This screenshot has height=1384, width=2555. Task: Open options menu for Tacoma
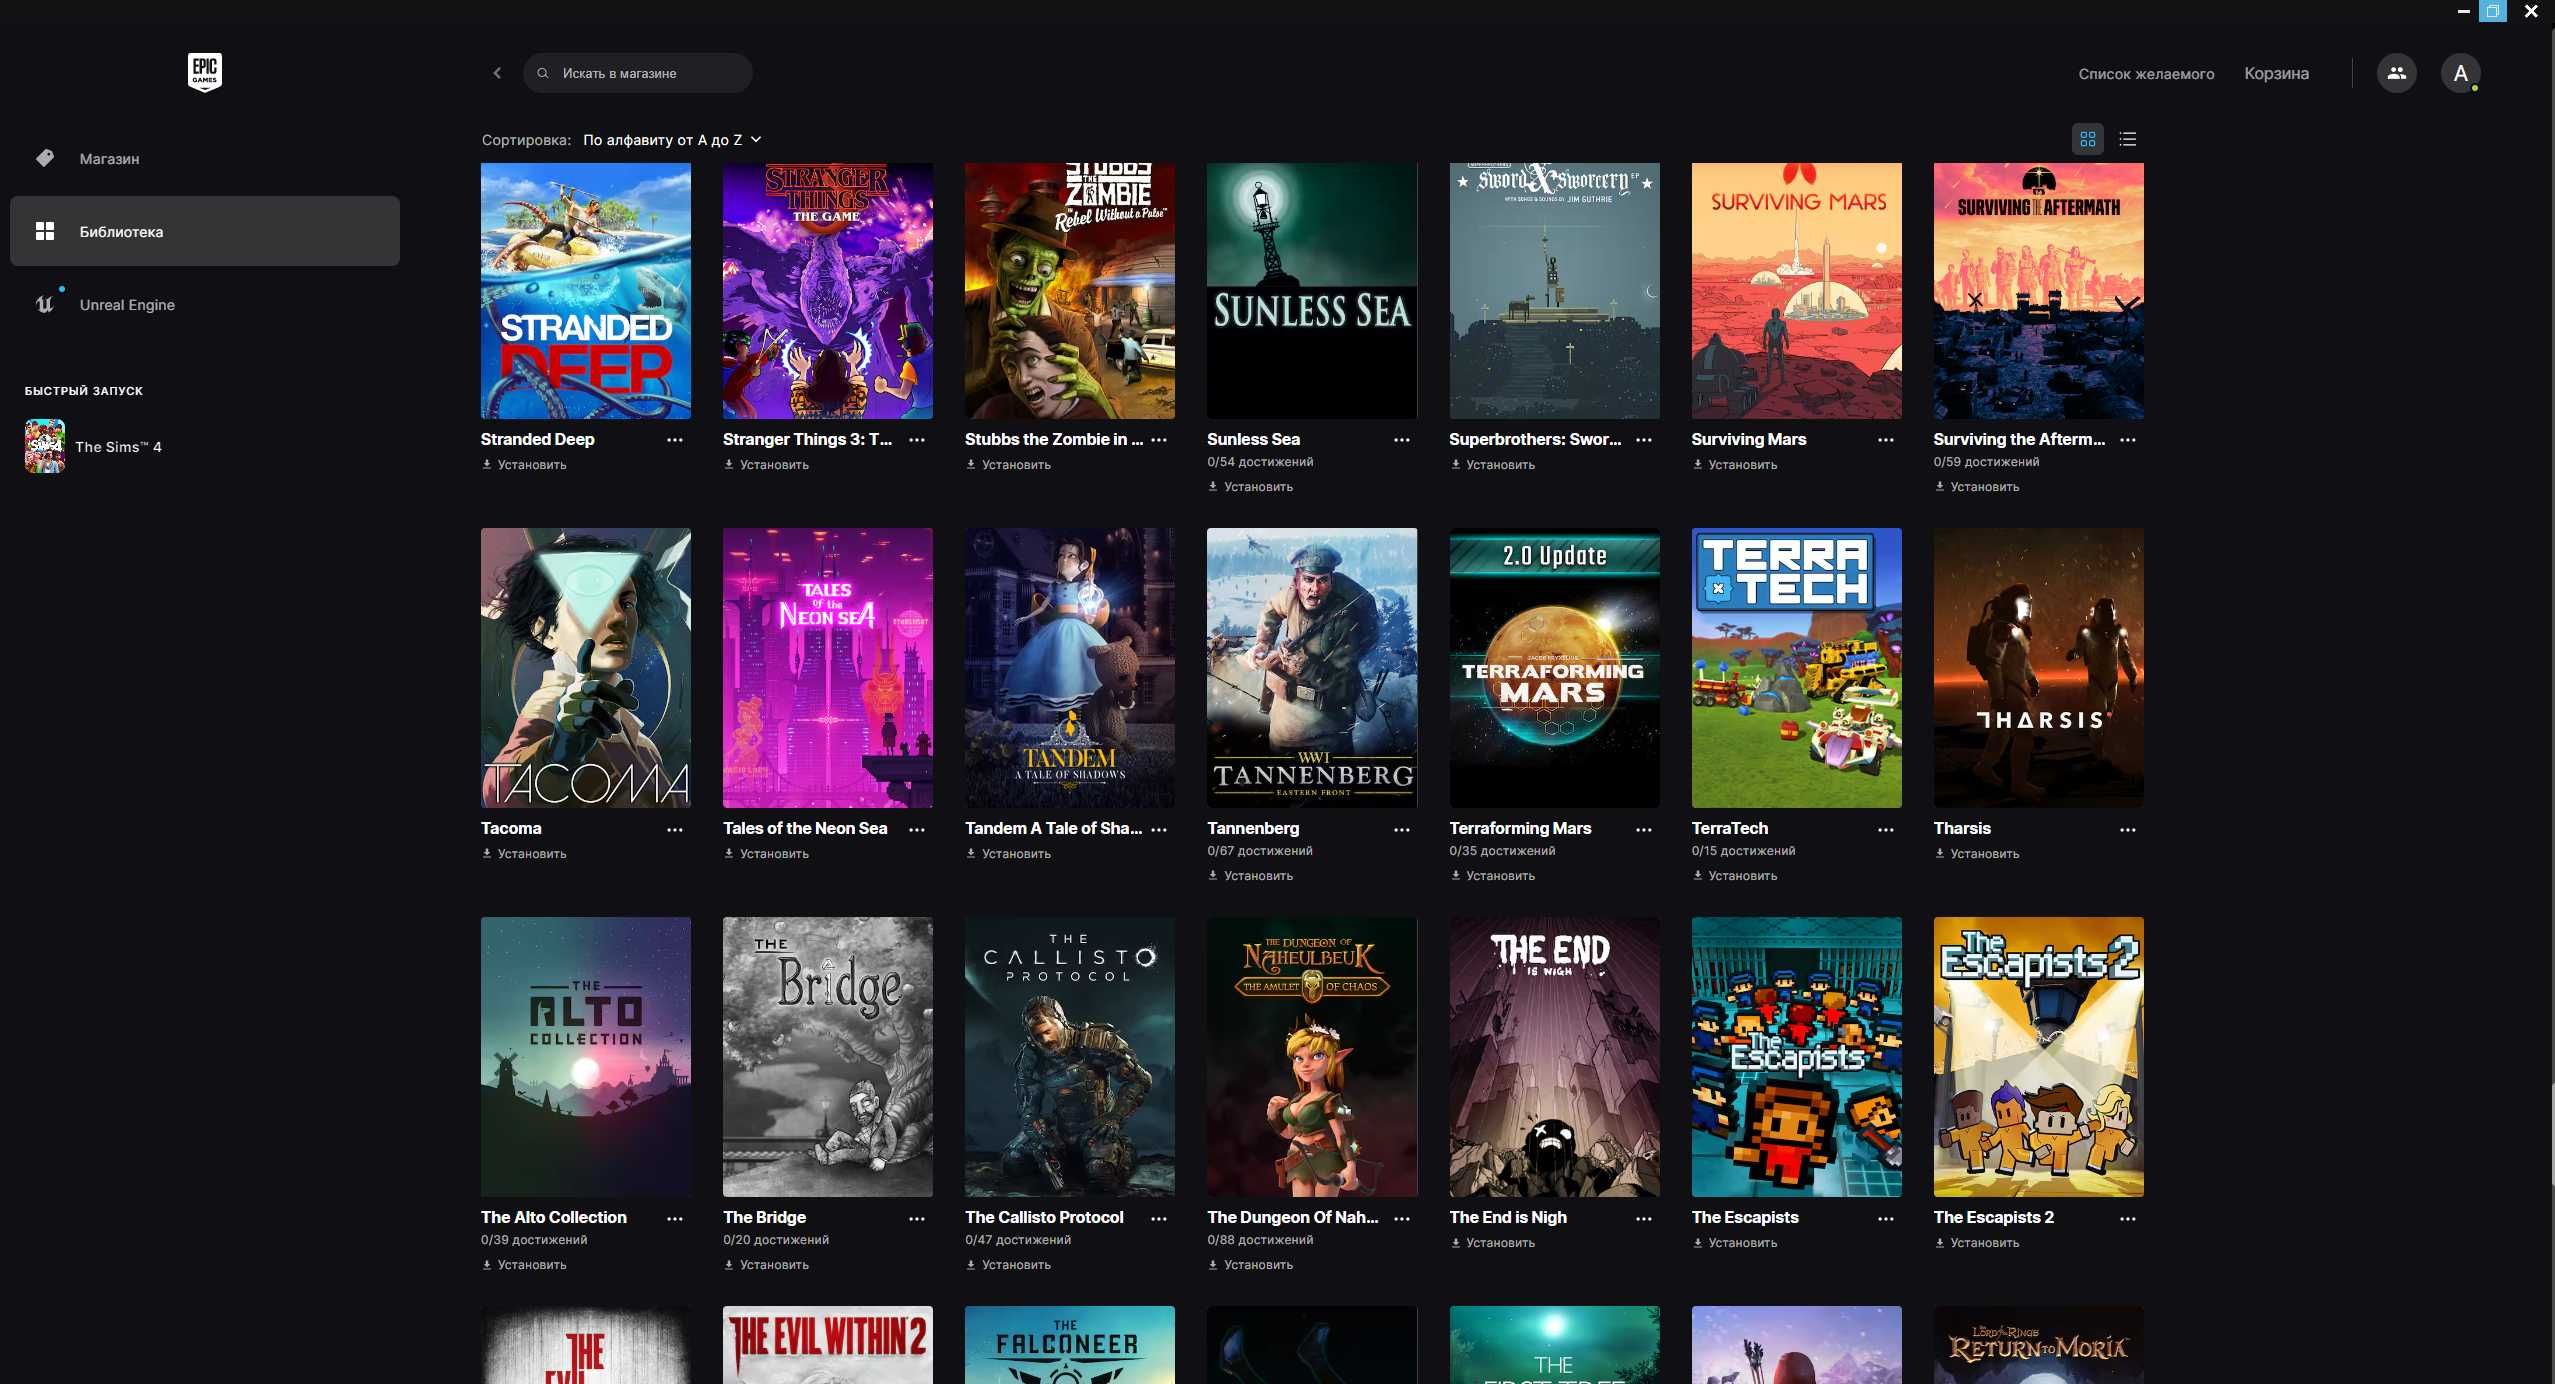[675, 830]
